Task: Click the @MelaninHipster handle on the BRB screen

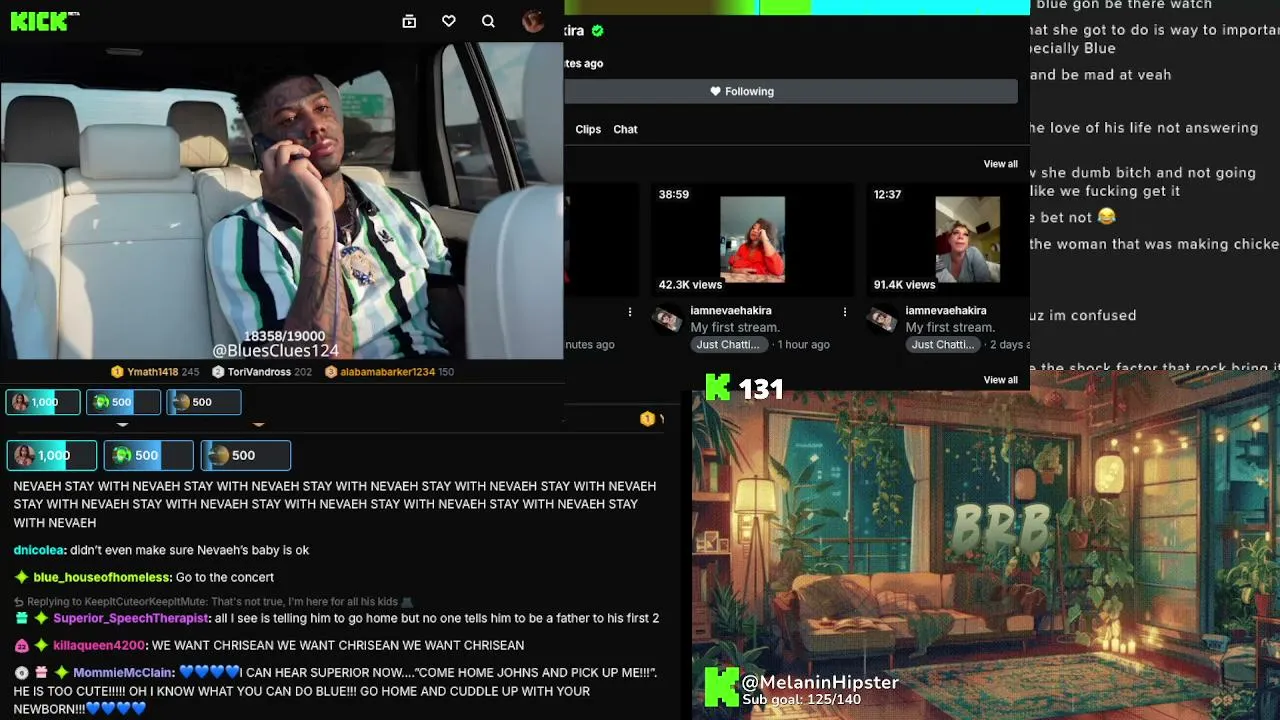Action: click(820, 682)
